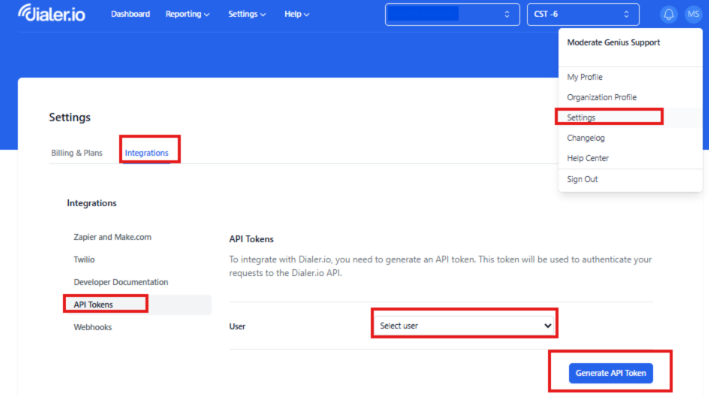Switch to Billing & Plans tab
The width and height of the screenshot is (709, 397).
[77, 153]
